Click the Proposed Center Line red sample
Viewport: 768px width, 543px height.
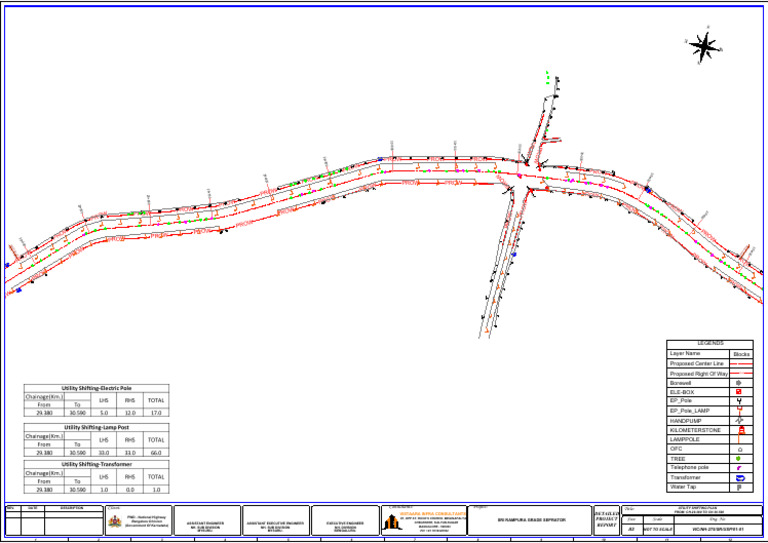coord(741,364)
